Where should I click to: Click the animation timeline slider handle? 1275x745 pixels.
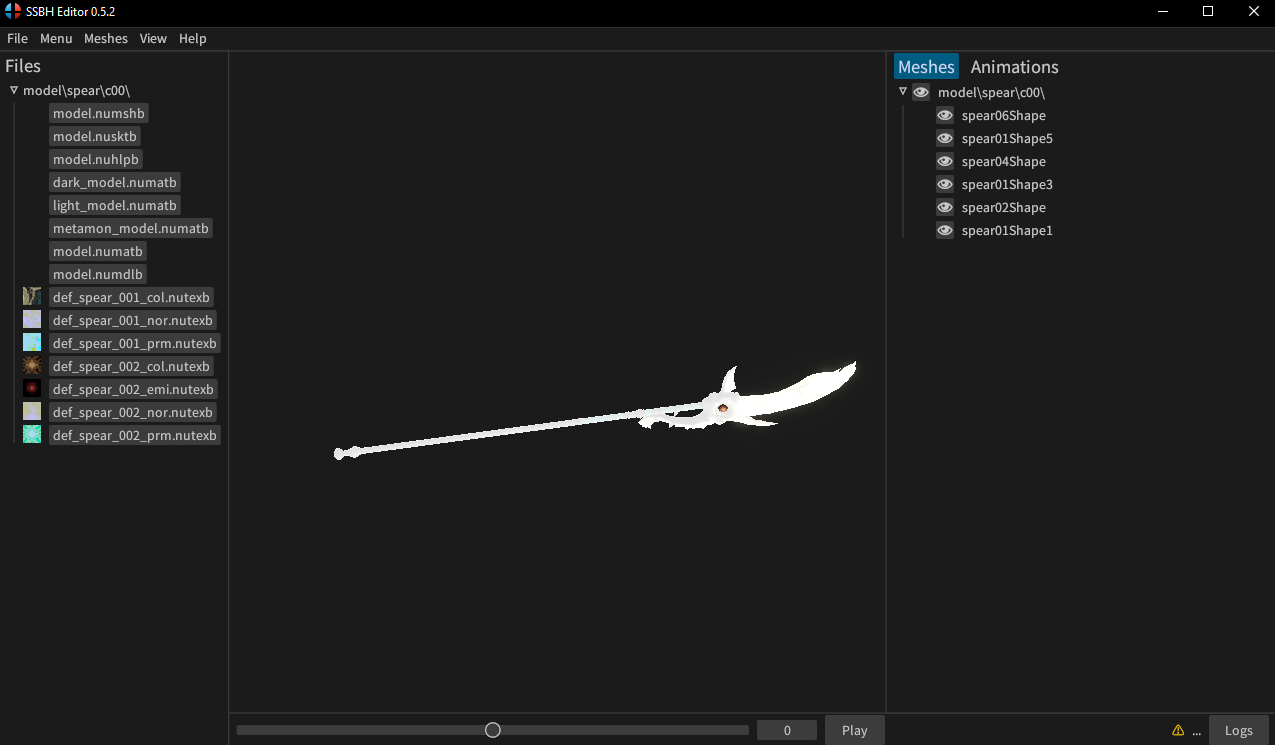pos(493,730)
